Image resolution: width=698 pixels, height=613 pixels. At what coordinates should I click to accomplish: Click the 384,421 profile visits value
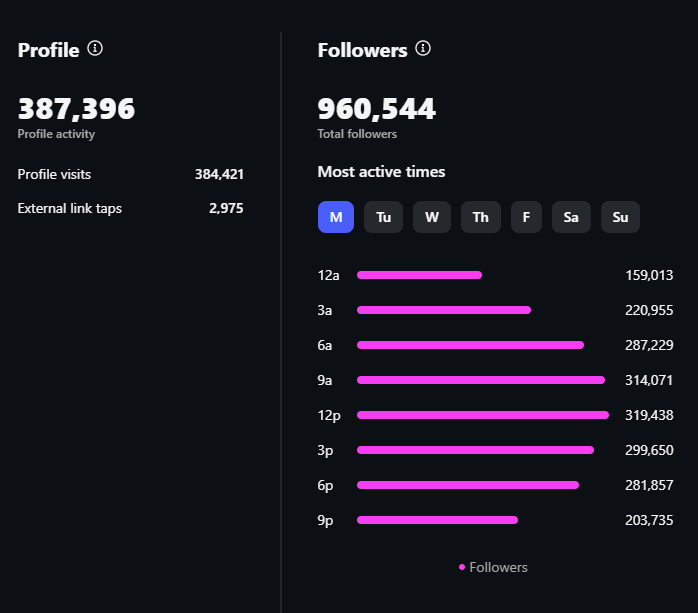[x=219, y=174]
